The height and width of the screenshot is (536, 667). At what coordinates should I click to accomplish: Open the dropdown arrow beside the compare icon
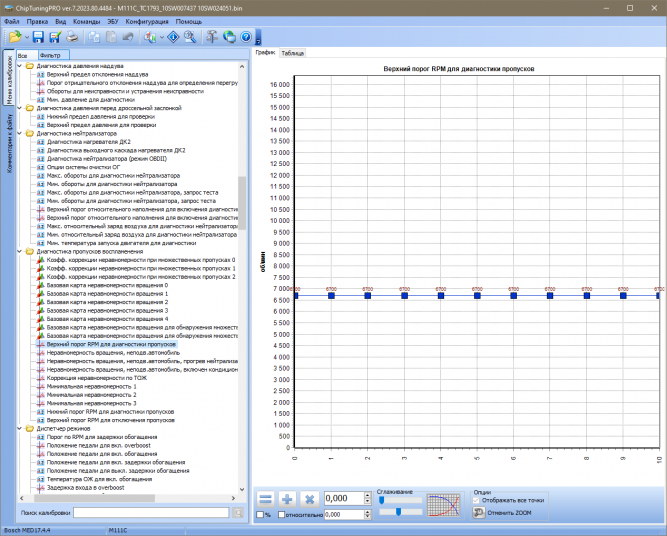[162, 37]
